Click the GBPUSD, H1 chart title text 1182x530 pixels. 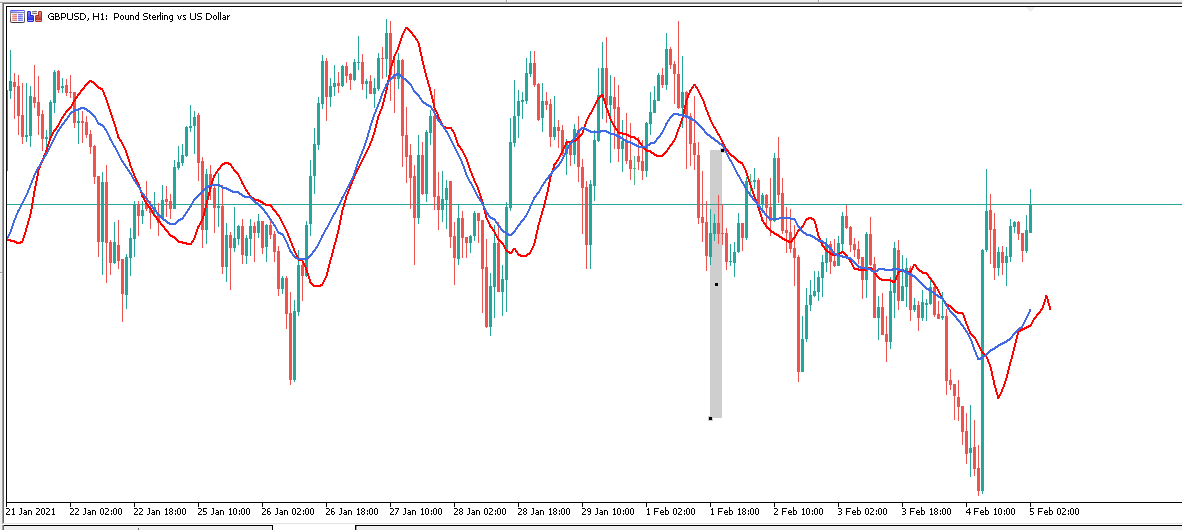139,17
